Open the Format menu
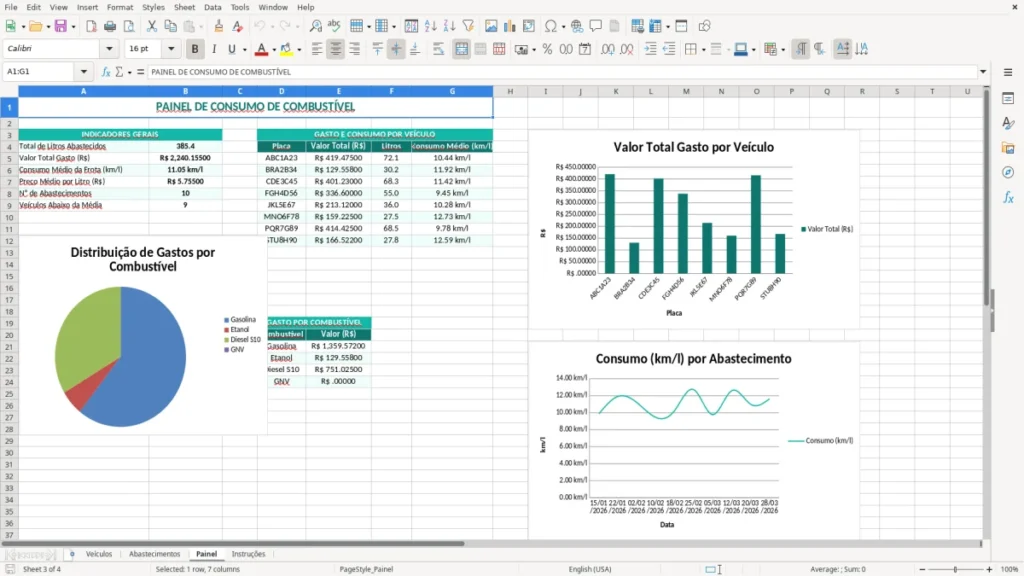 (x=120, y=7)
